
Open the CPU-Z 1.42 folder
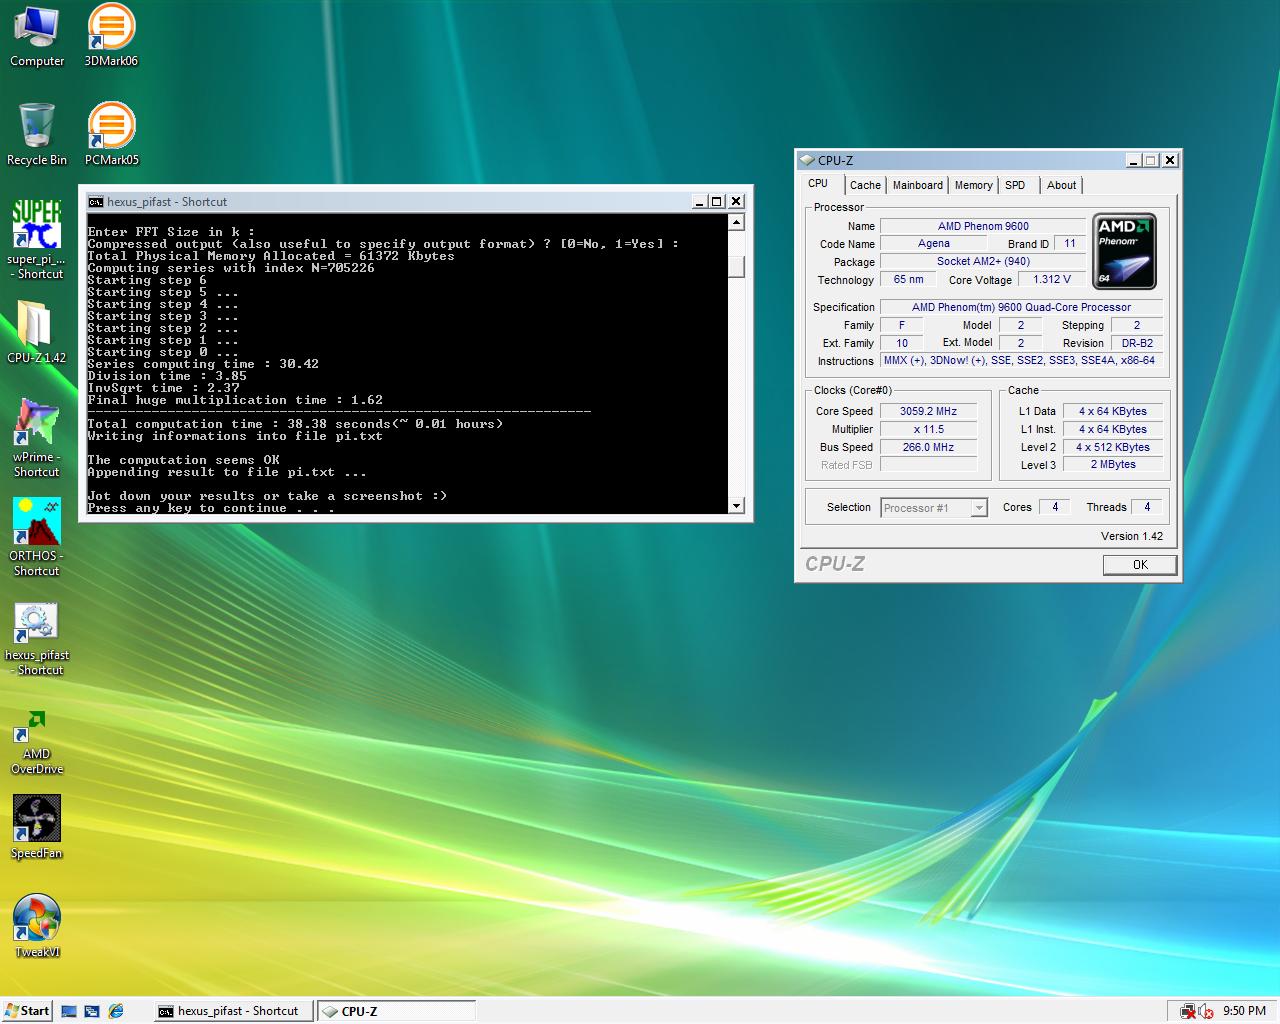pos(37,333)
